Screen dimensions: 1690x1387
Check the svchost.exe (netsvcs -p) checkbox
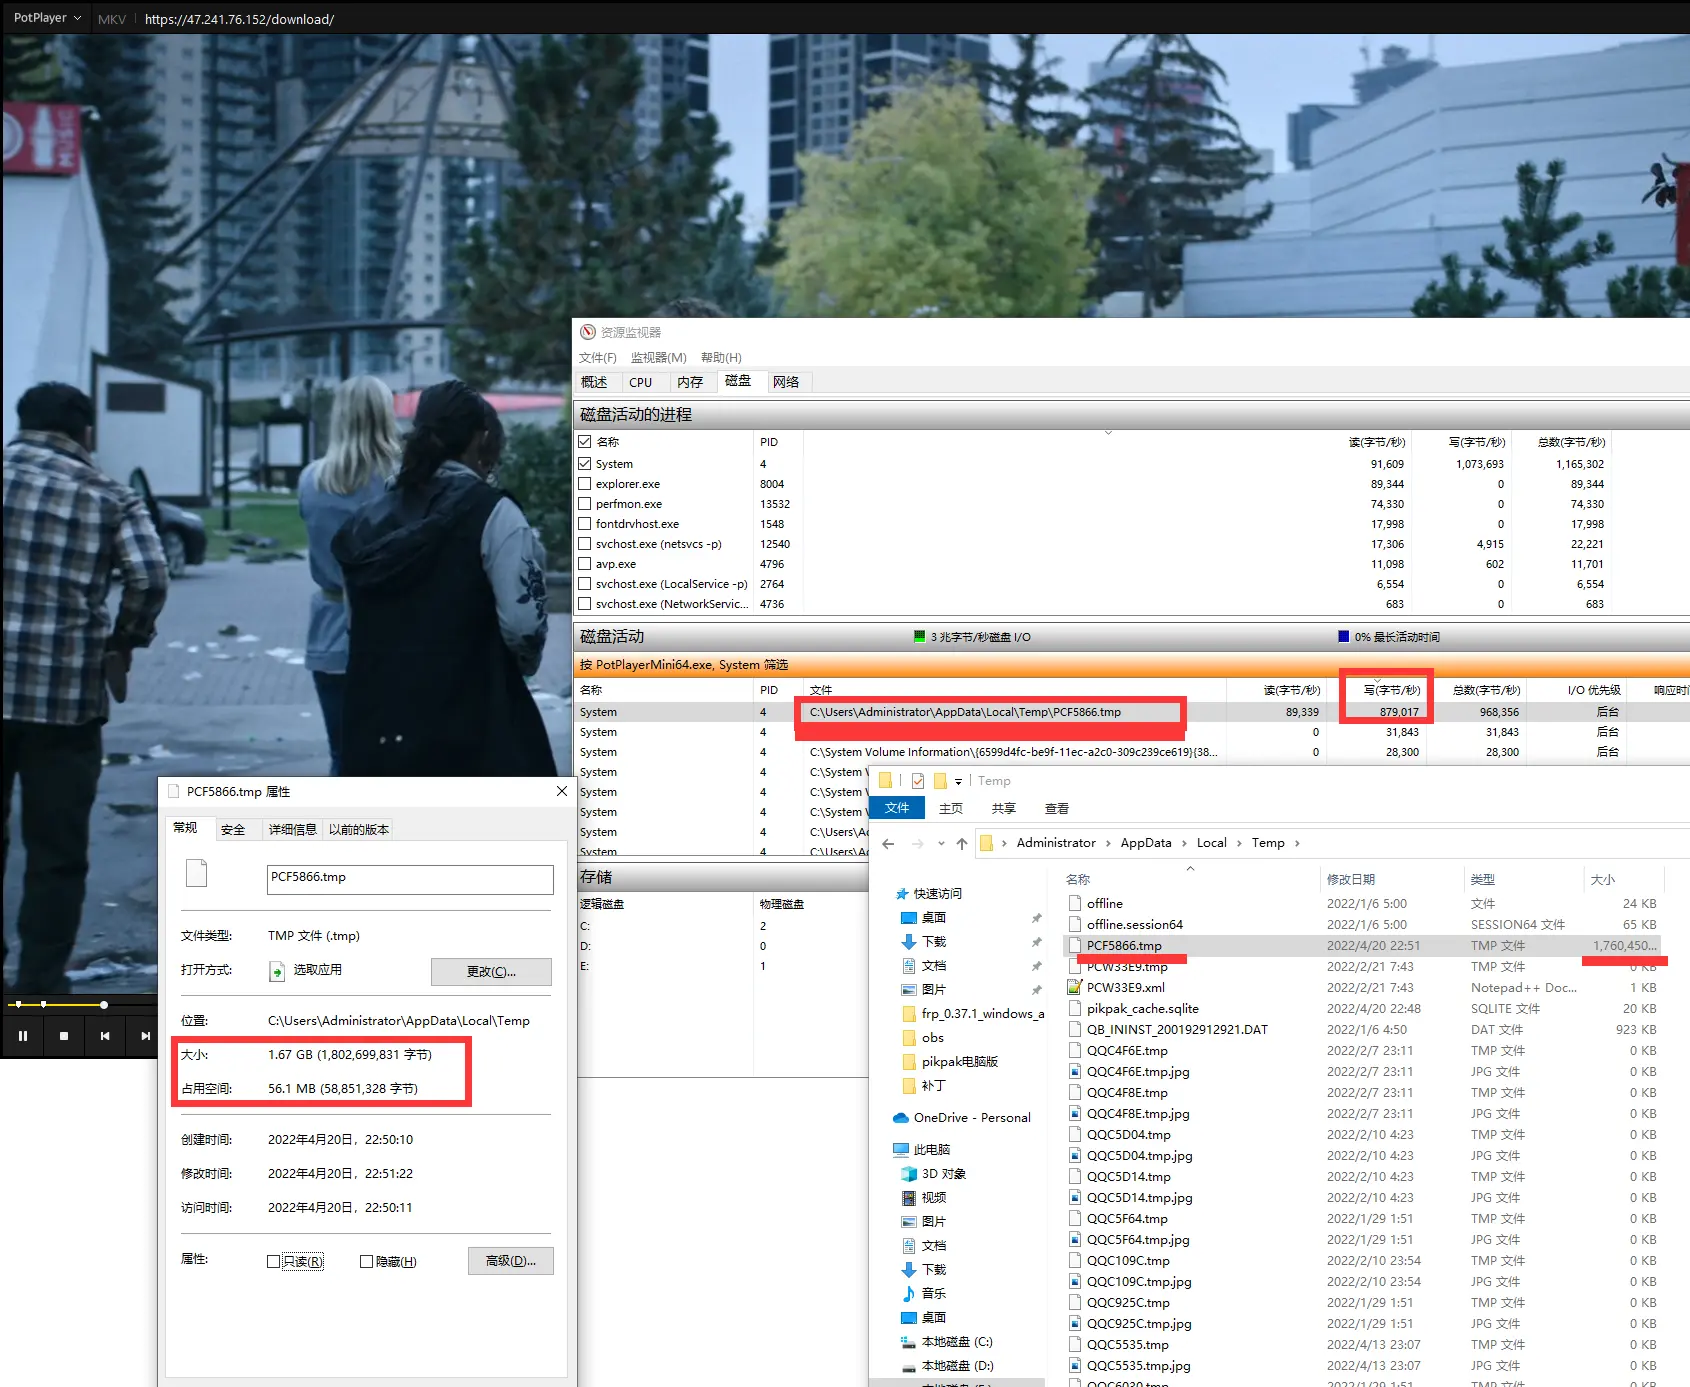(x=585, y=544)
